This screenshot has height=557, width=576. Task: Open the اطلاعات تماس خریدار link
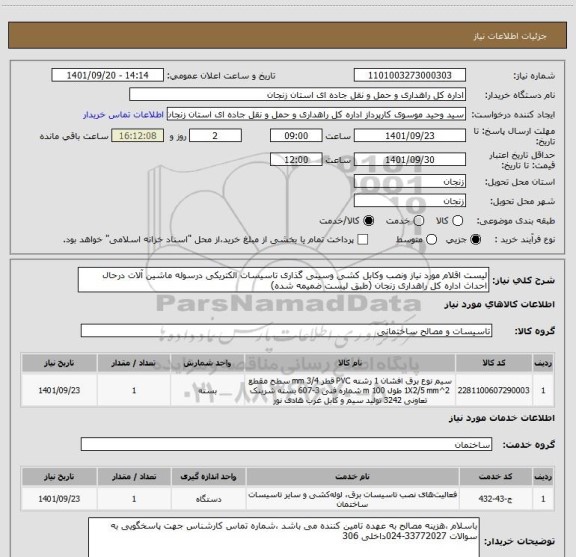click(123, 115)
